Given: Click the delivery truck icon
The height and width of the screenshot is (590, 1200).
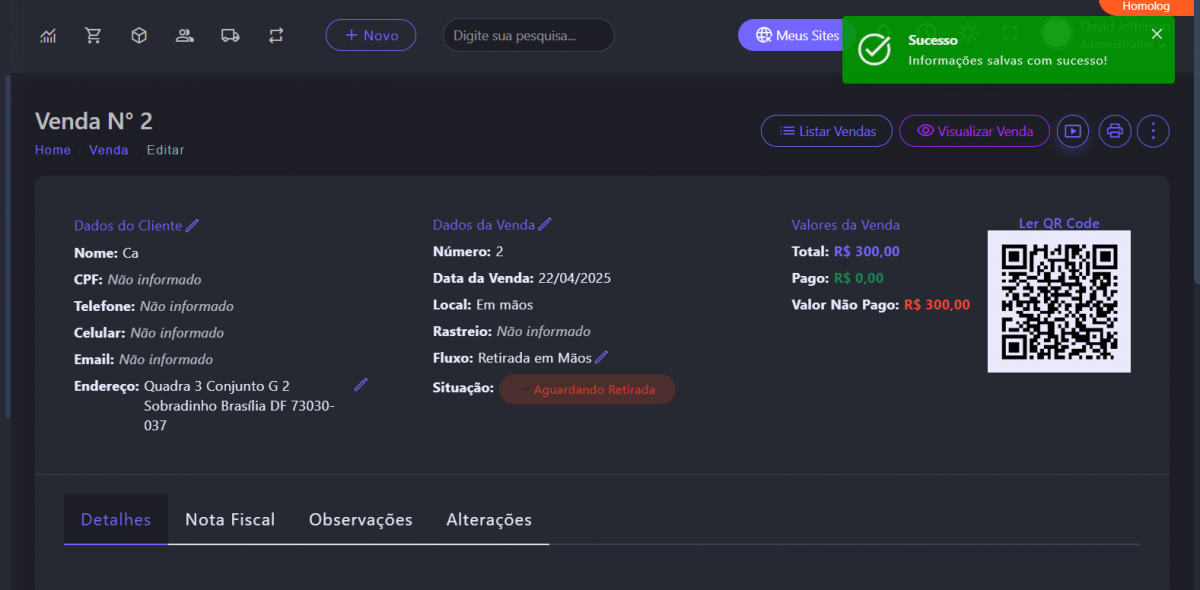Looking at the screenshot, I should 230,36.
